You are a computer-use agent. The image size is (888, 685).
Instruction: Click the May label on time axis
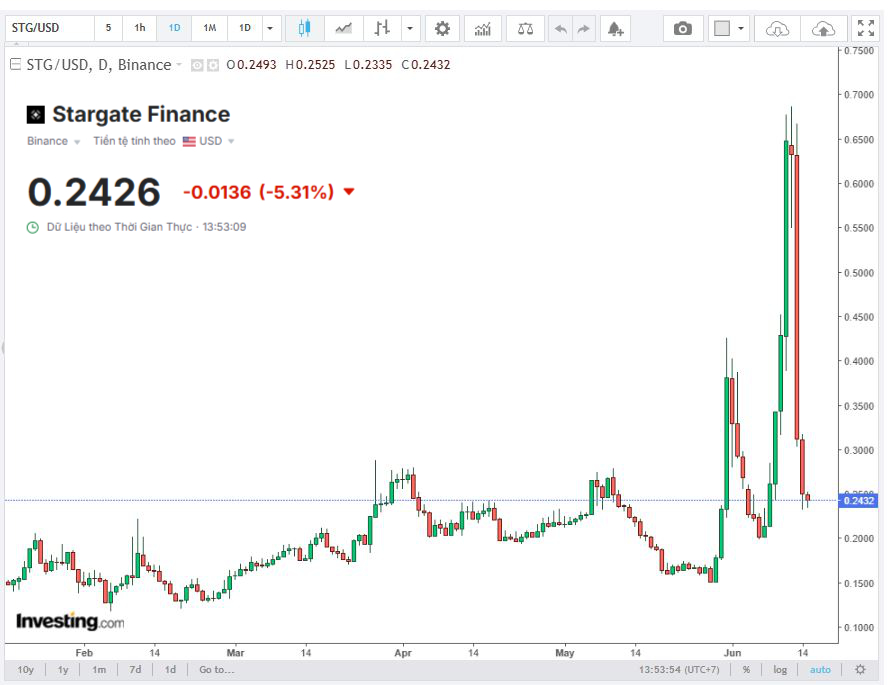pyautogui.click(x=565, y=653)
